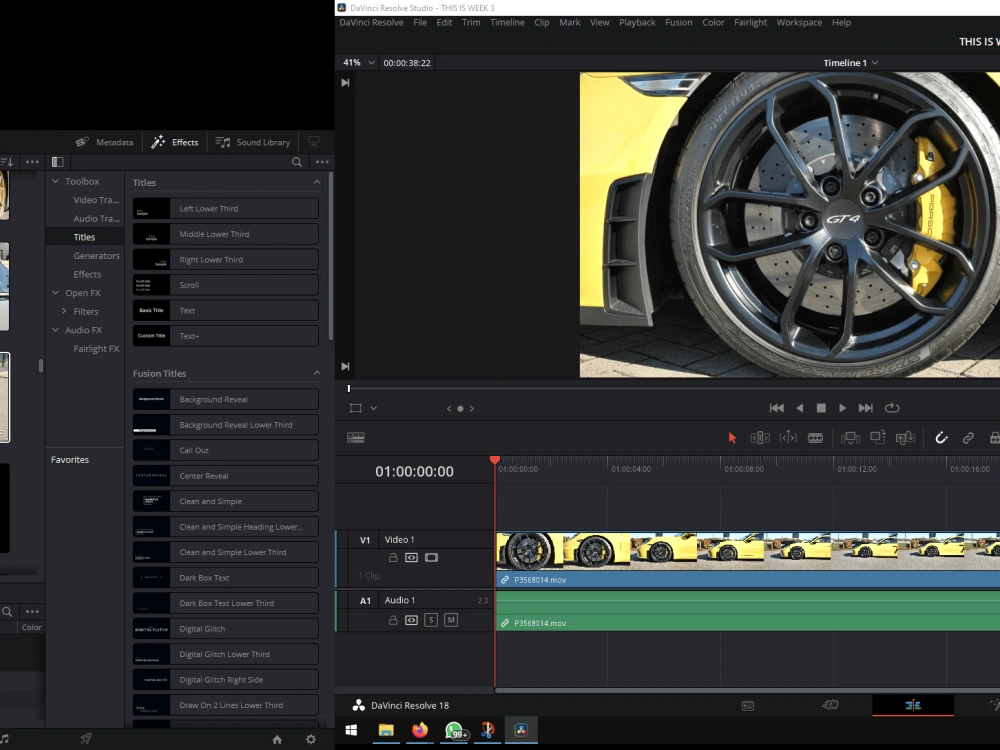Toggle timeline Snapping magnet icon
Image resolution: width=1000 pixels, height=750 pixels.
(941, 438)
